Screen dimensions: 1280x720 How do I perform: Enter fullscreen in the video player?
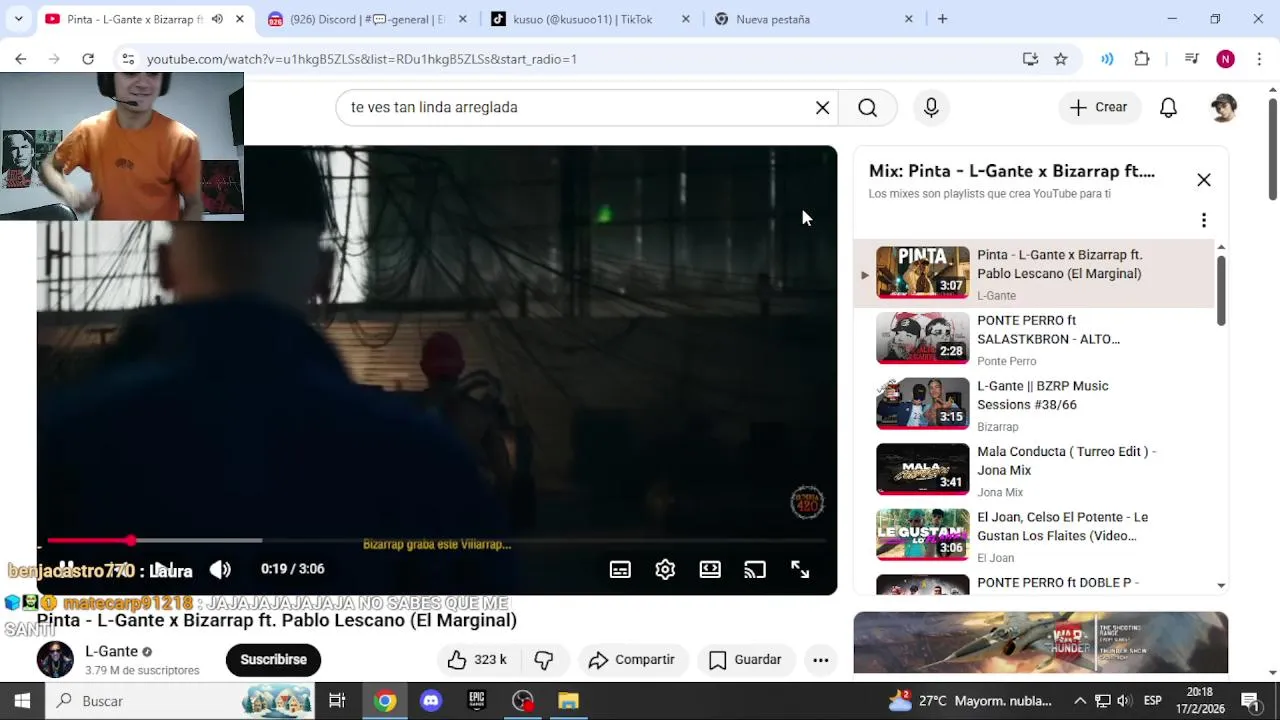pos(800,569)
